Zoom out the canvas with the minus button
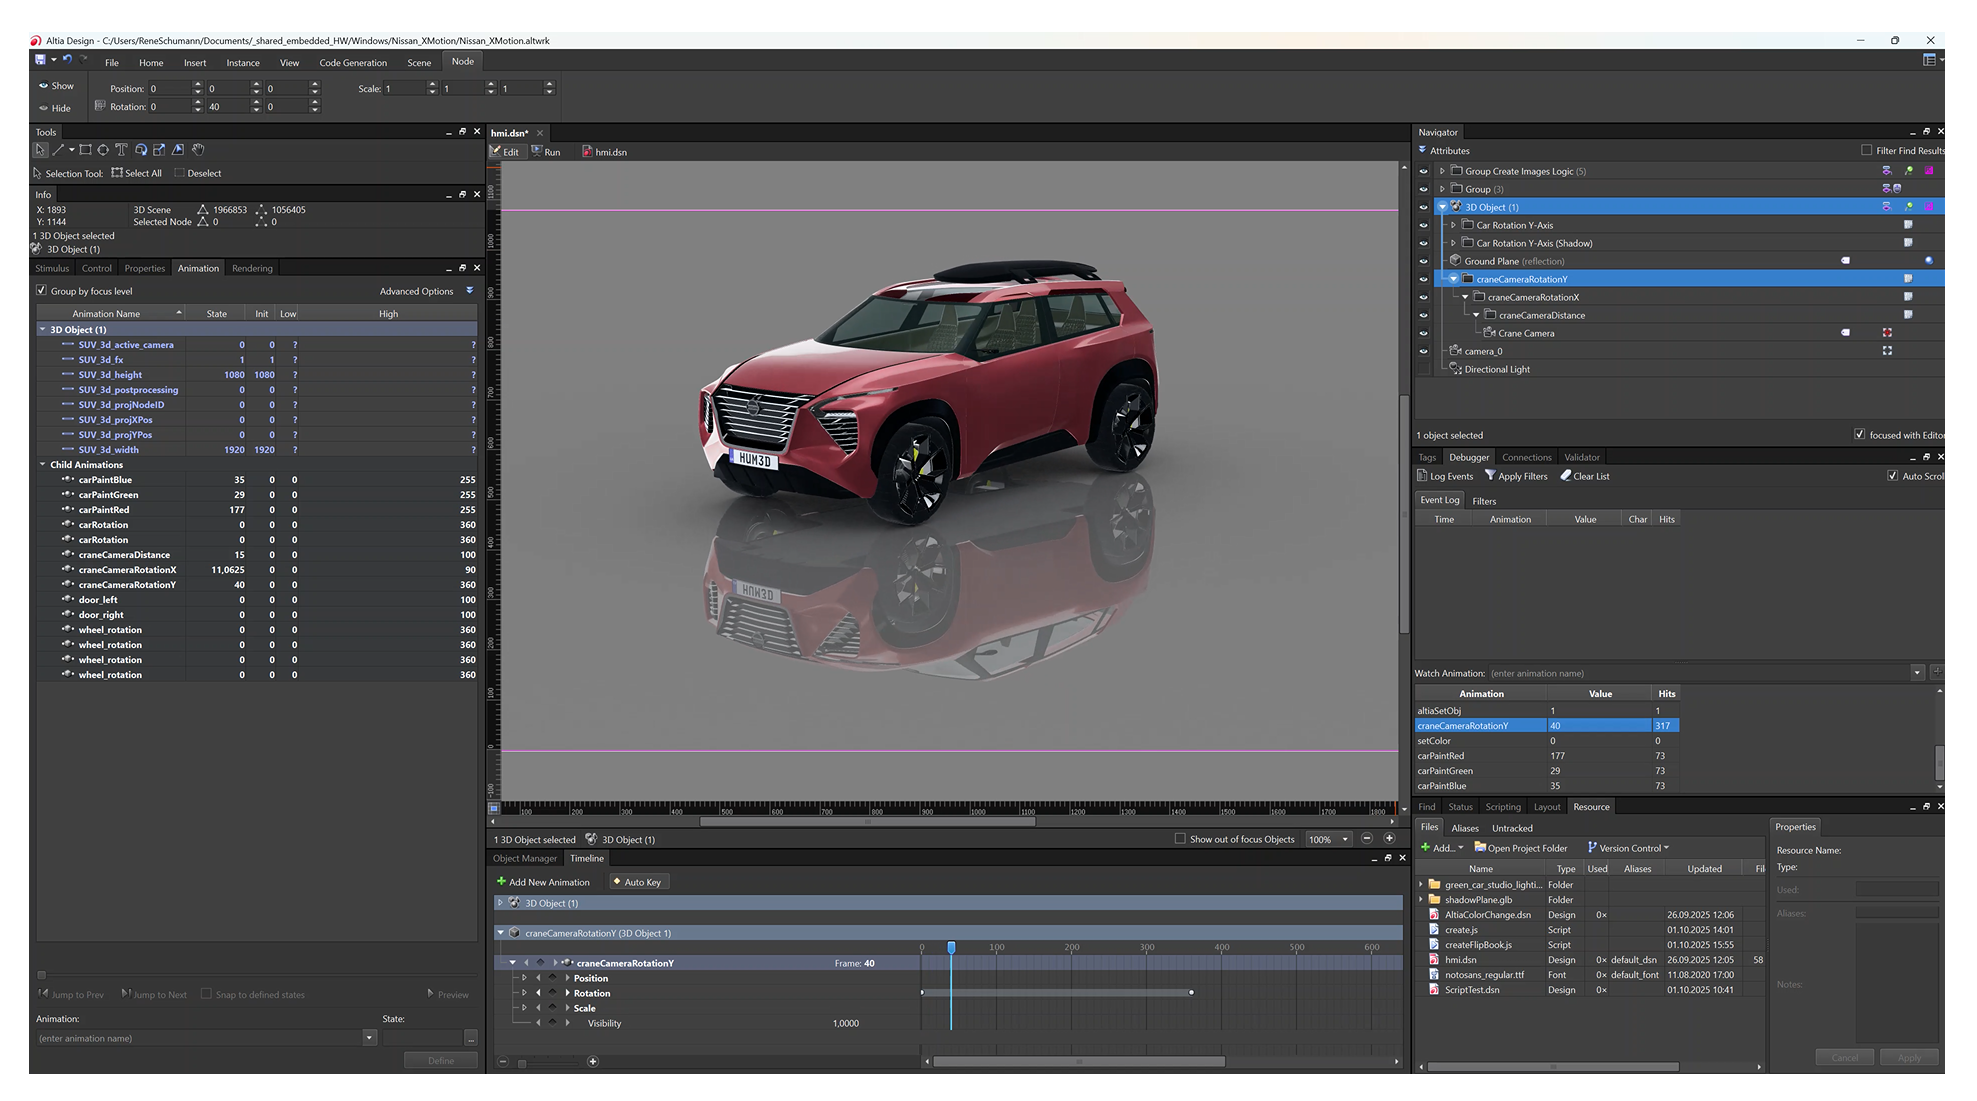The height and width of the screenshot is (1101, 1977). click(x=1367, y=839)
